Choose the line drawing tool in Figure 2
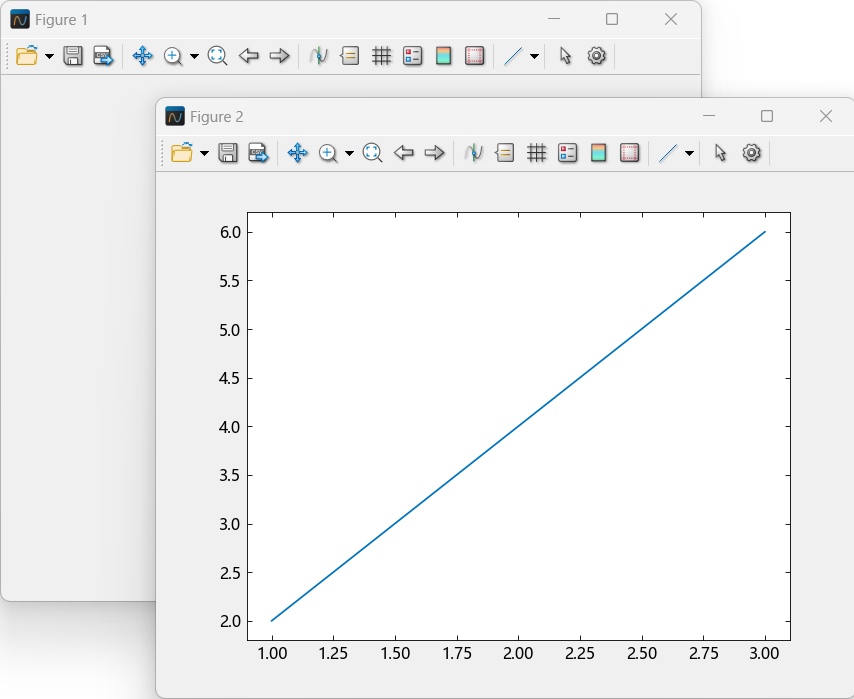Viewport: 854px width, 699px height. (x=668, y=153)
